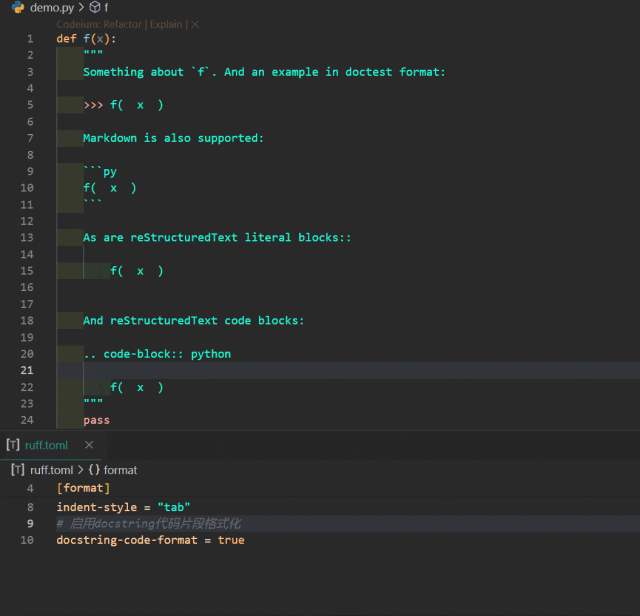Click the "tab" string value
Image resolution: width=640 pixels, height=616 pixels.
point(174,507)
